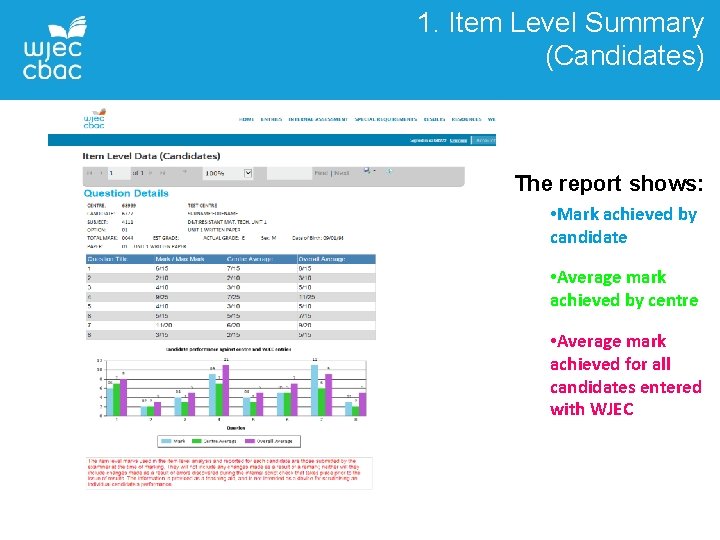
Task: Click the TEST CENTRE text in question details
Action: [x=202, y=206]
